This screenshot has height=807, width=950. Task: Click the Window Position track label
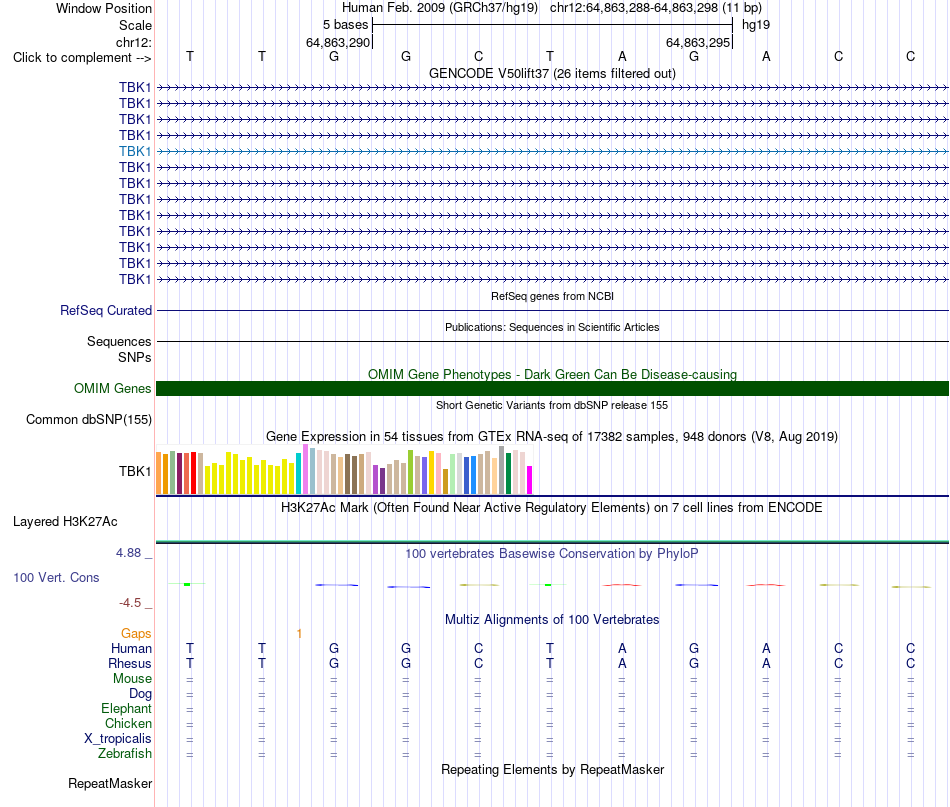point(104,8)
